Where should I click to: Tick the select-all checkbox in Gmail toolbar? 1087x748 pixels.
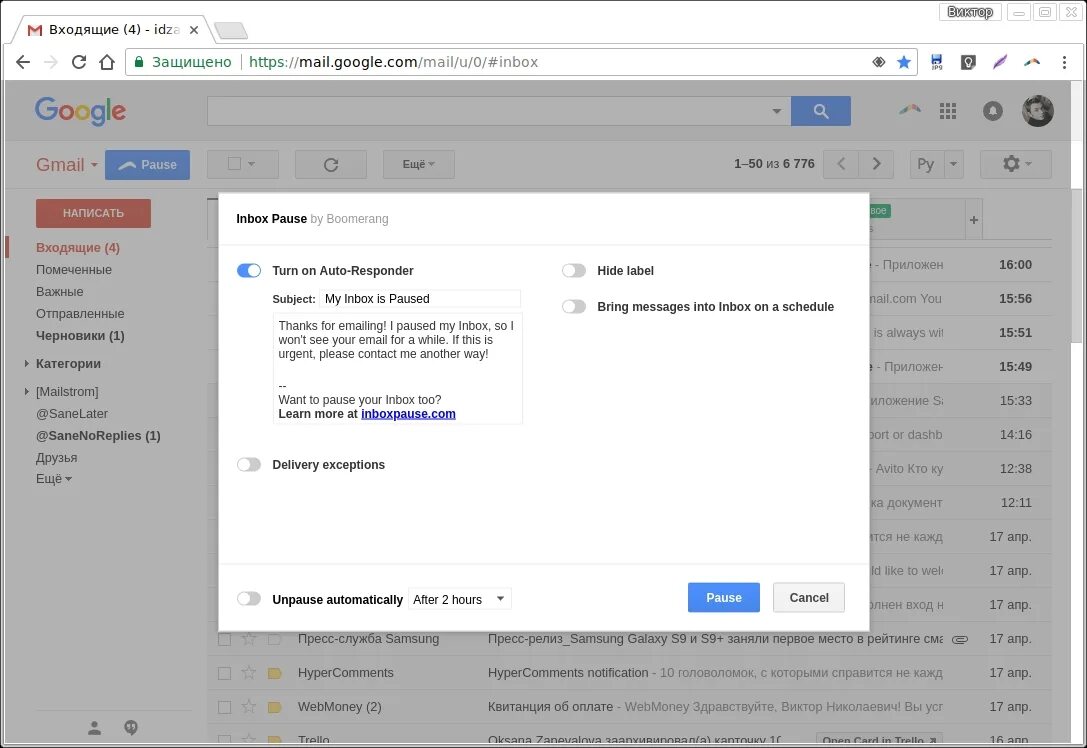click(234, 164)
